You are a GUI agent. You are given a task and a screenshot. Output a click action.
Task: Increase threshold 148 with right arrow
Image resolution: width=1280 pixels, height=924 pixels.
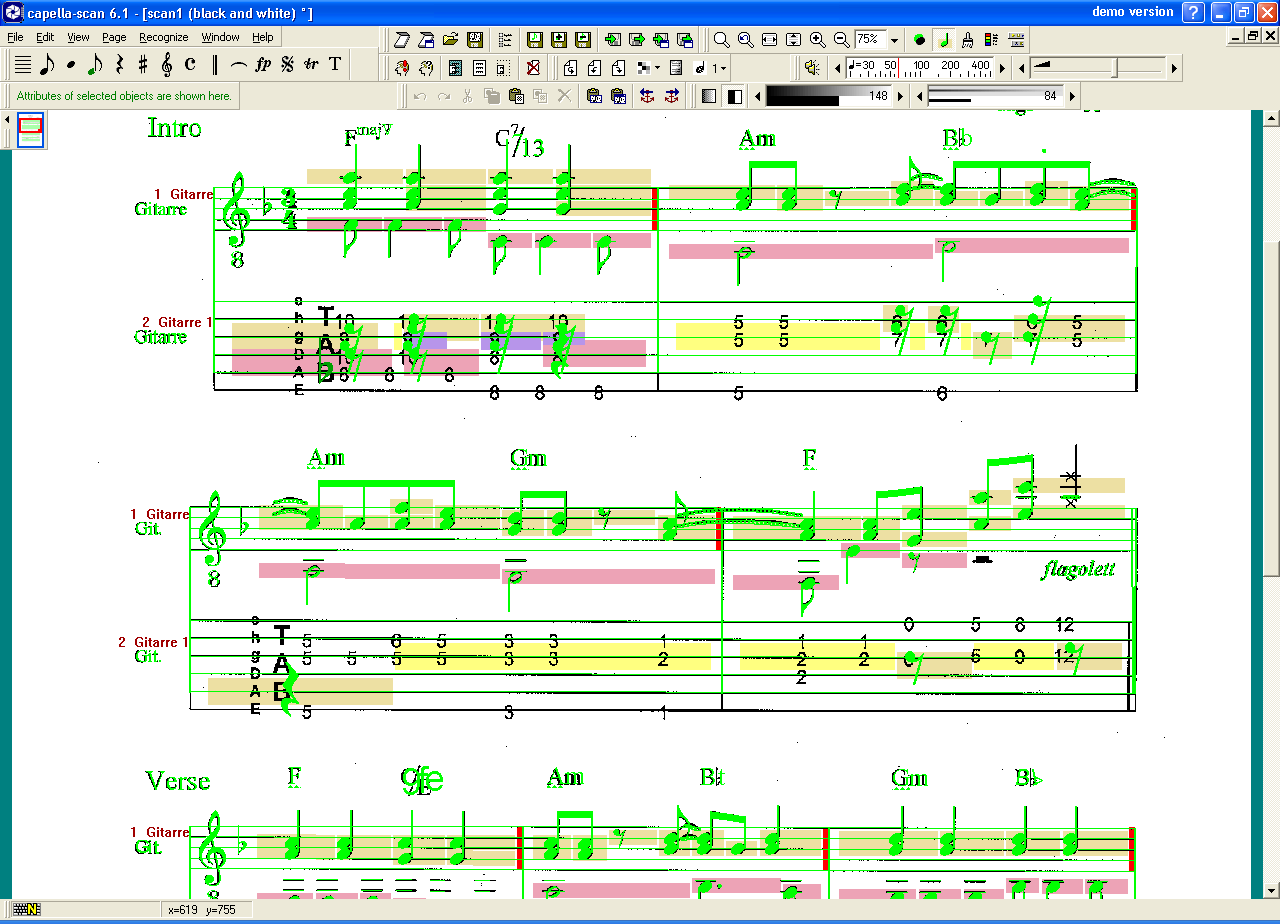901,96
